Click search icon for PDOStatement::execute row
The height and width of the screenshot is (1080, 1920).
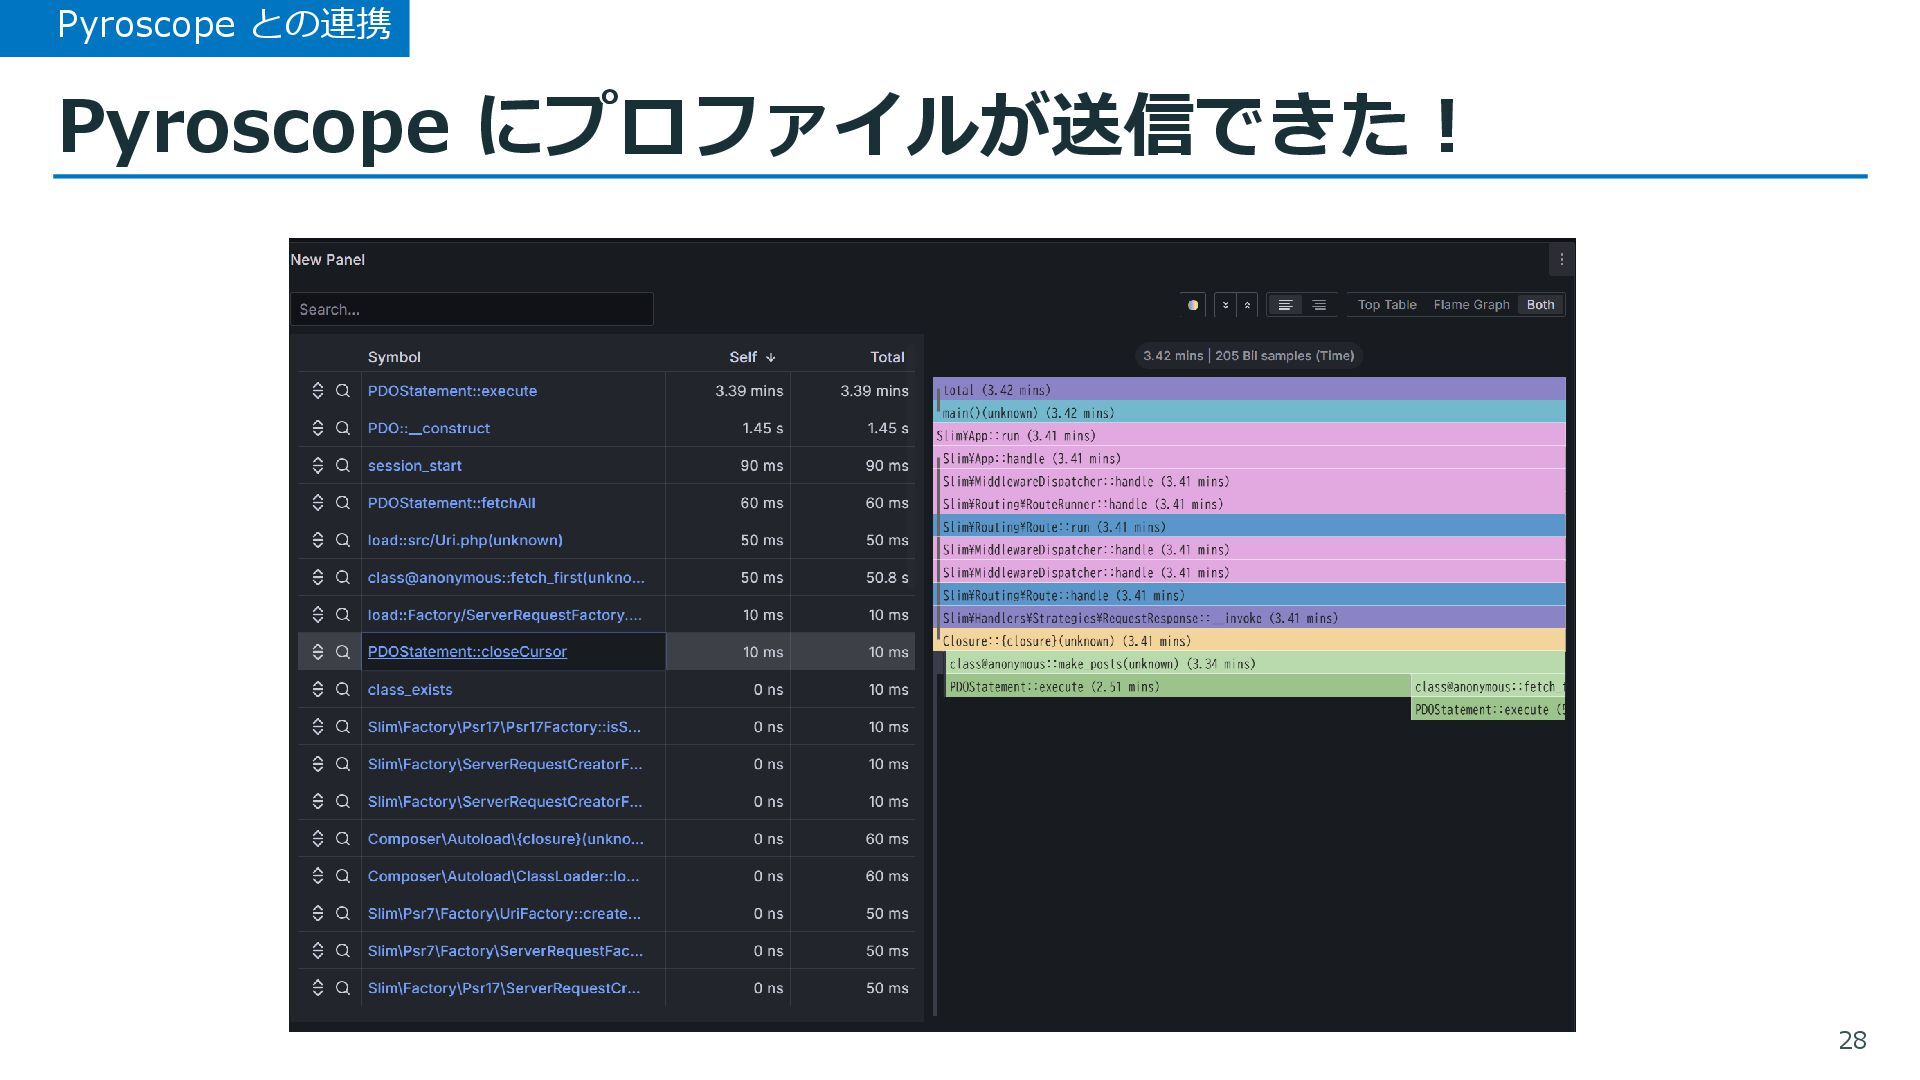[x=343, y=391]
